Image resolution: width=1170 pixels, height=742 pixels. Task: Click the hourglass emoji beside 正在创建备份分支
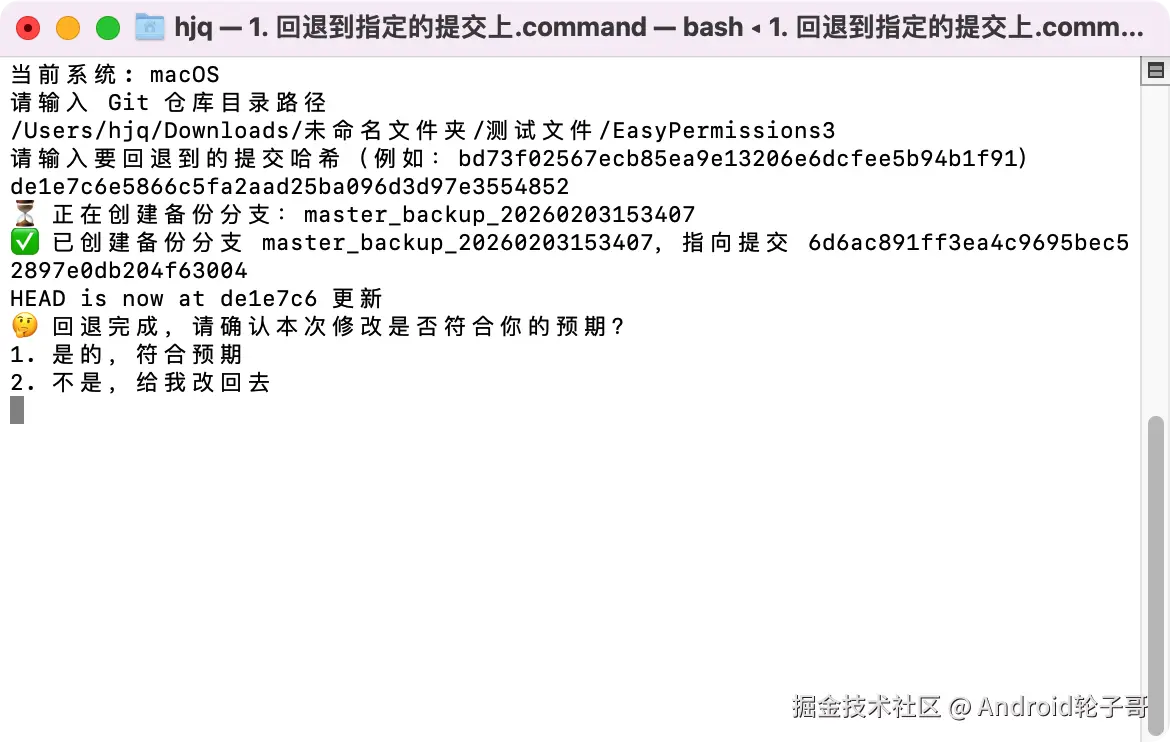click(x=25, y=215)
